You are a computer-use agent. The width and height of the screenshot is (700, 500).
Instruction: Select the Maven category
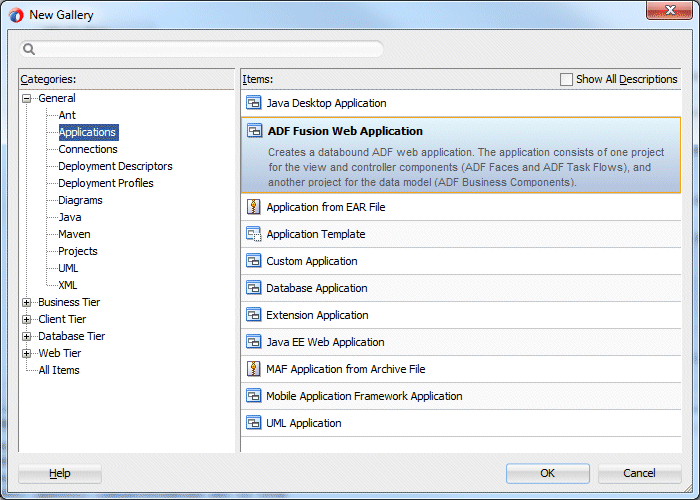(x=74, y=234)
